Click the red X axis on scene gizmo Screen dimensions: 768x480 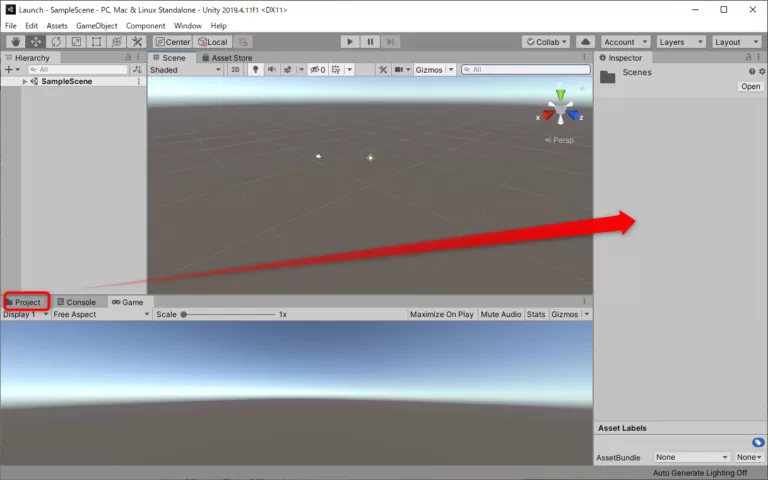(x=549, y=115)
